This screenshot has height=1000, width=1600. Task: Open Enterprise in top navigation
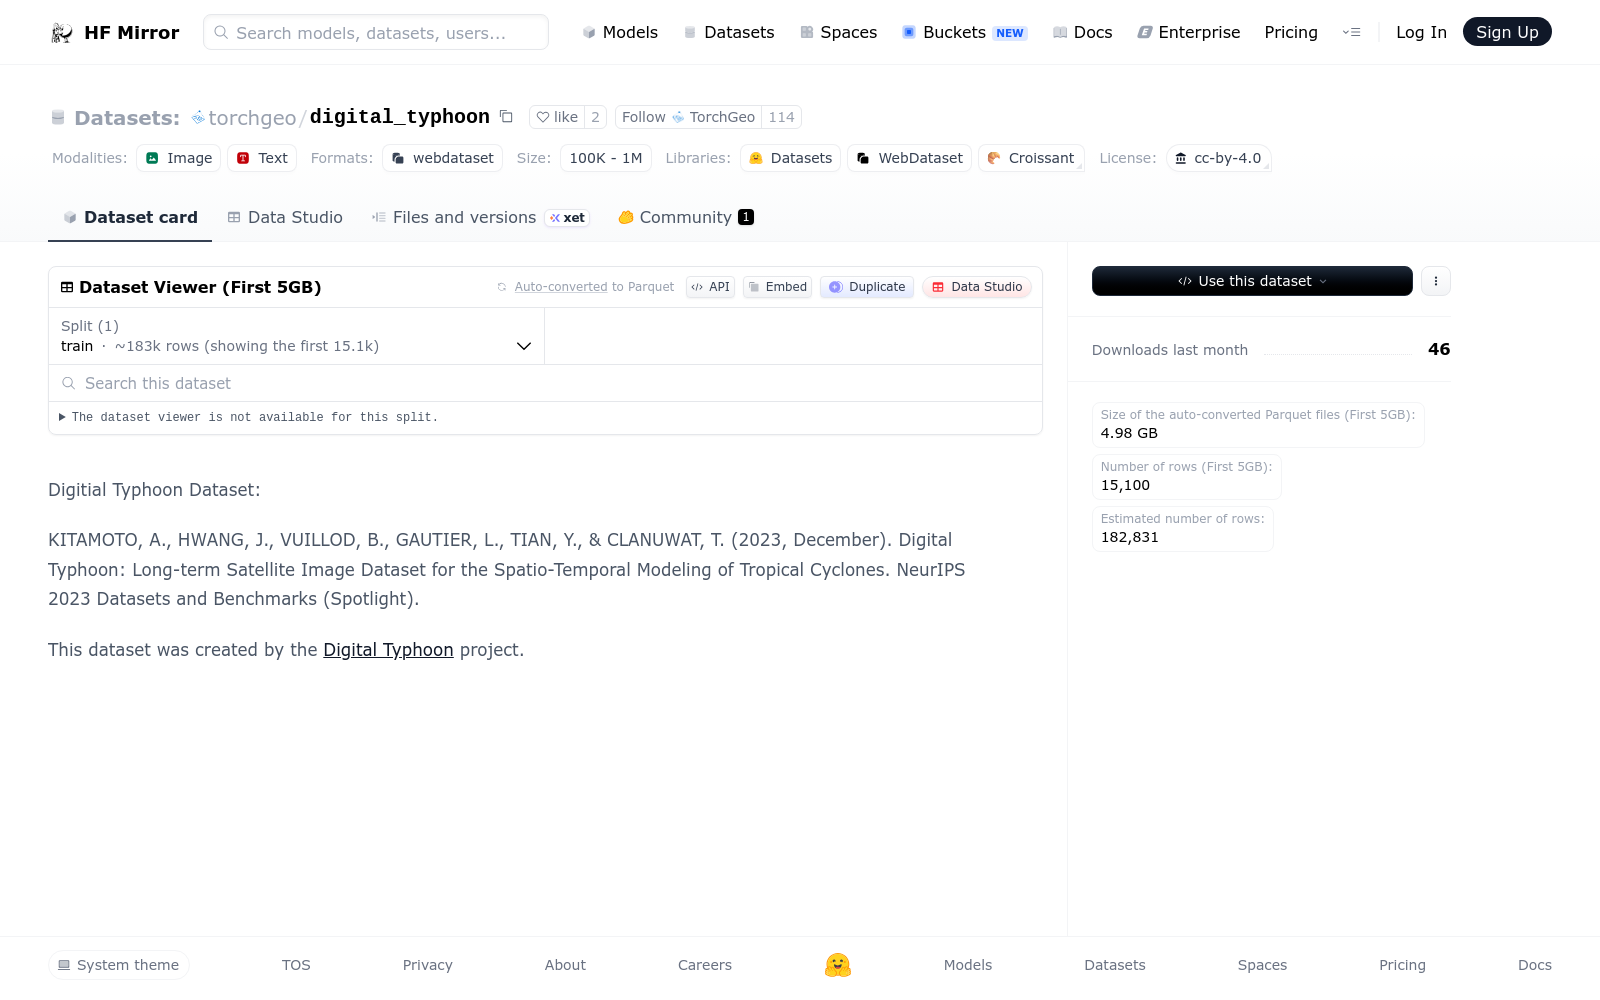coord(1189,33)
